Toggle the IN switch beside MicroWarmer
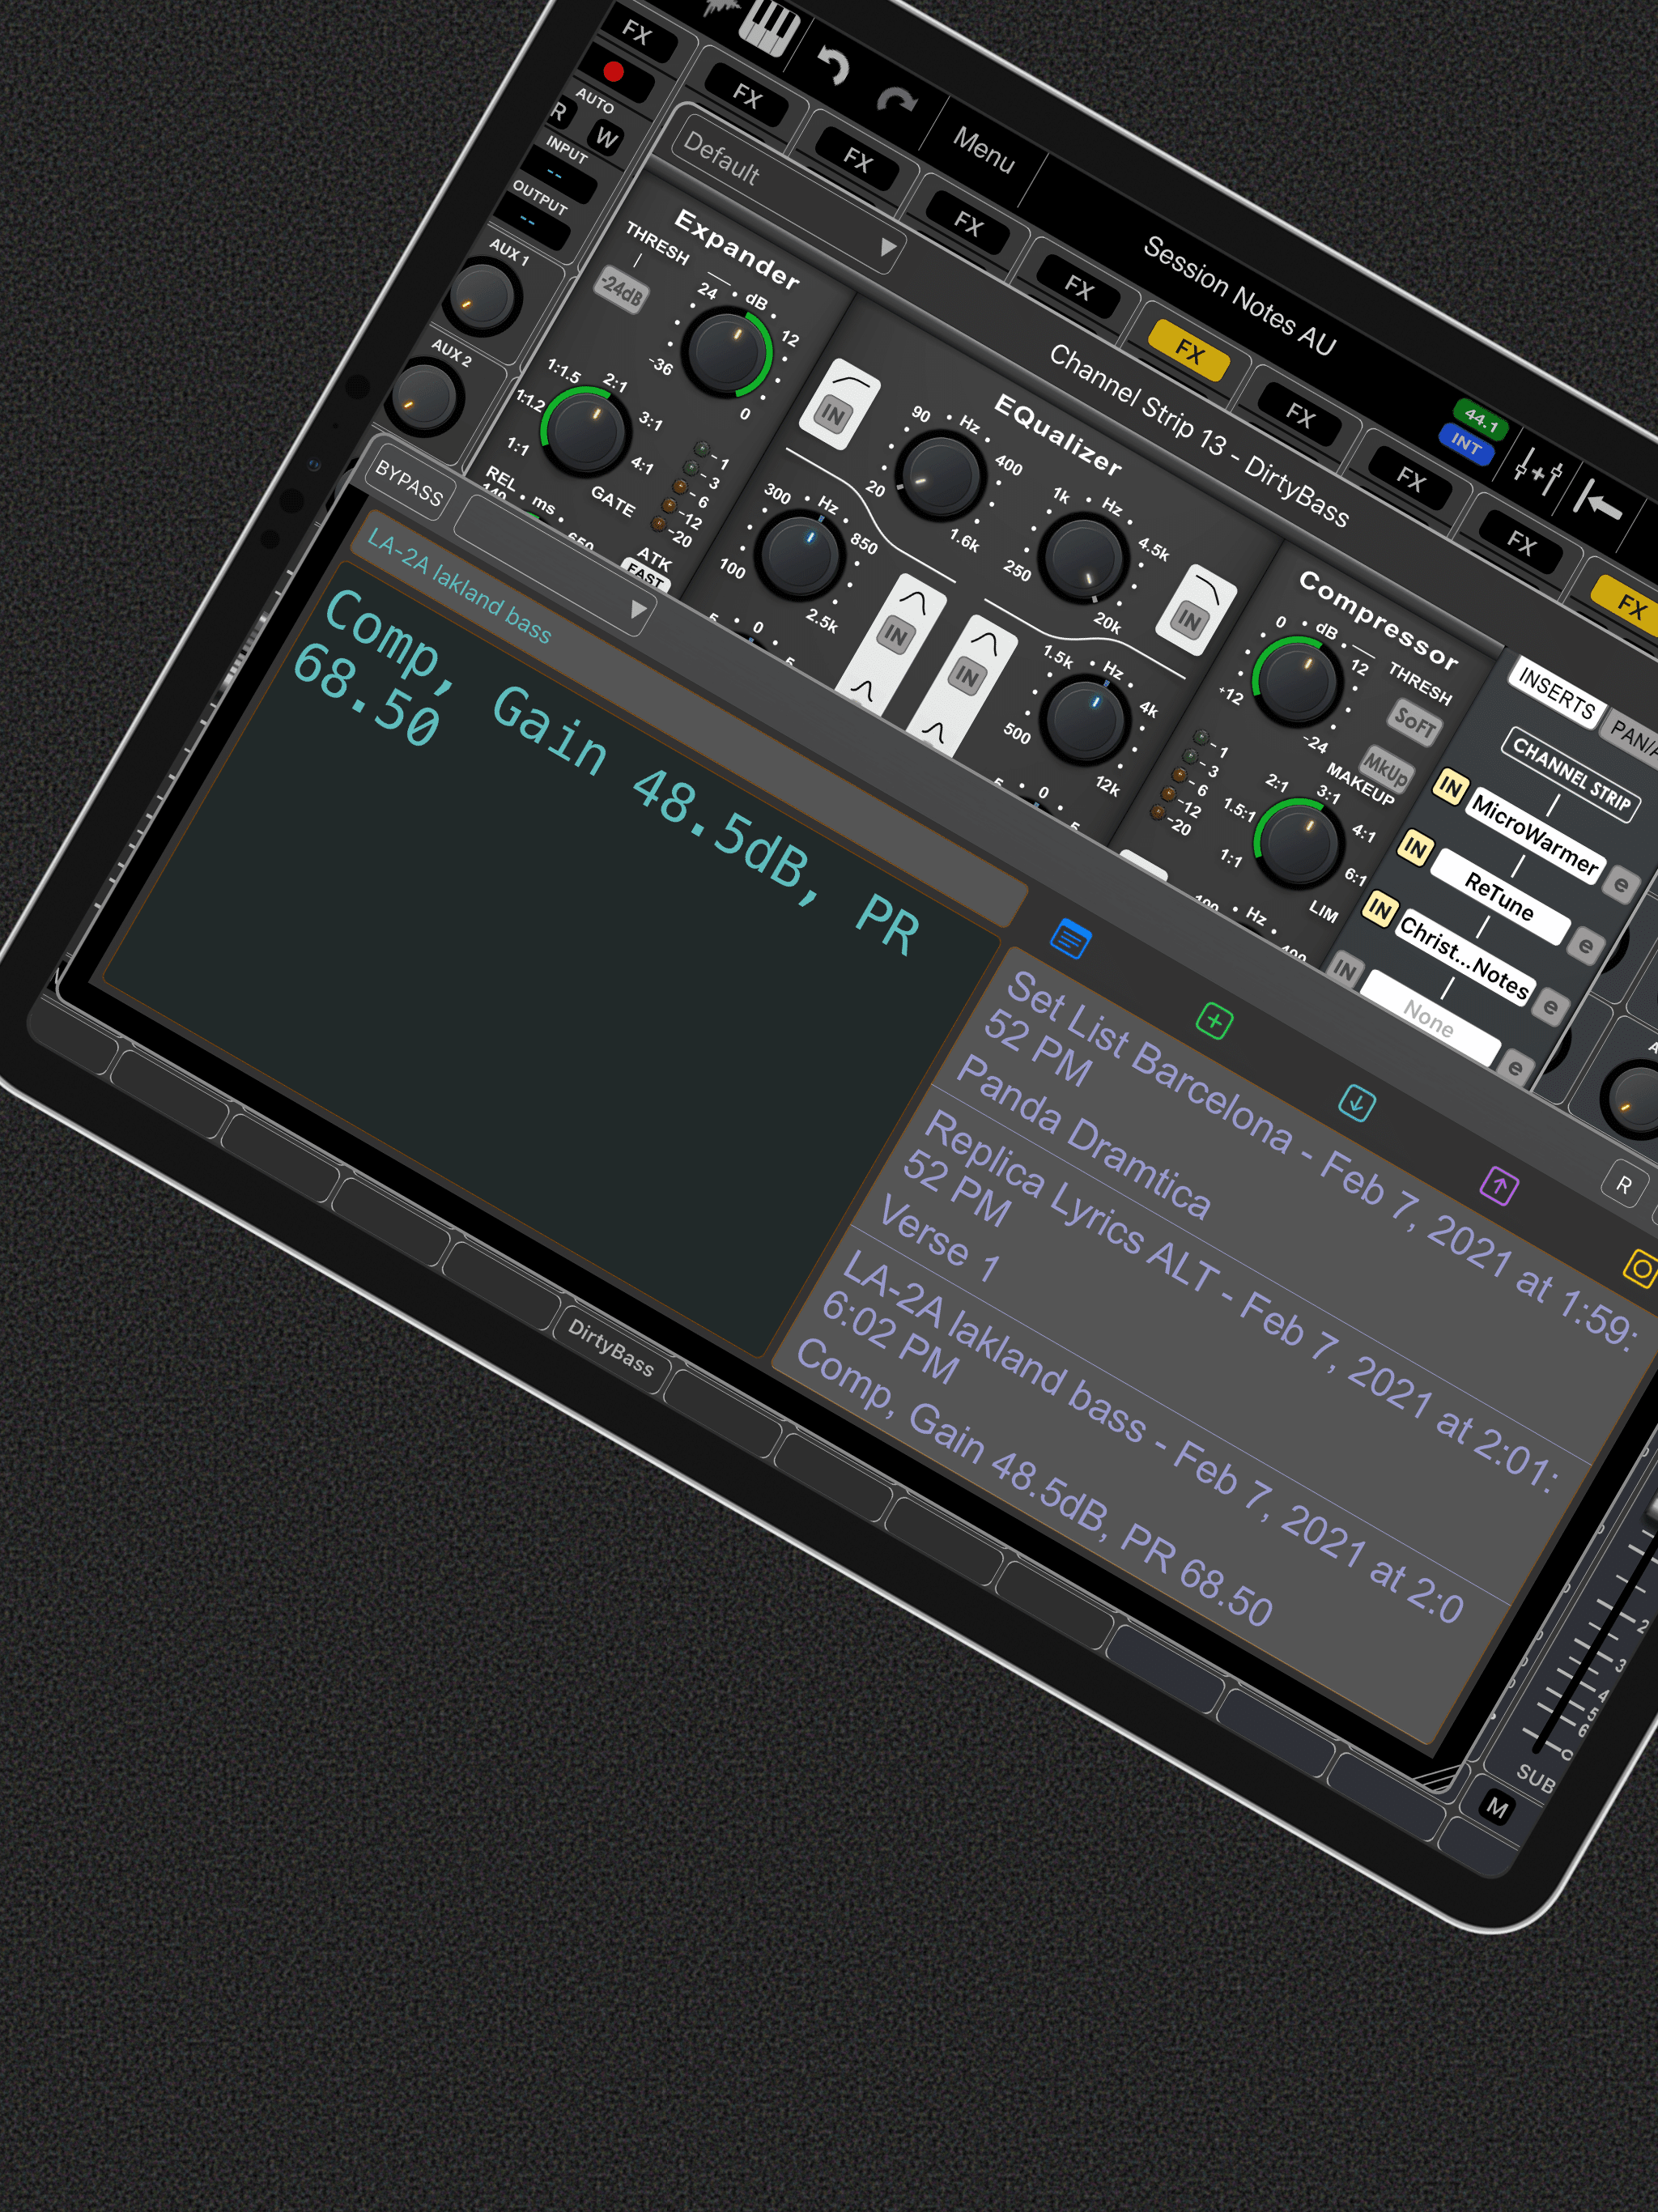1658x2212 pixels. [x=1449, y=786]
